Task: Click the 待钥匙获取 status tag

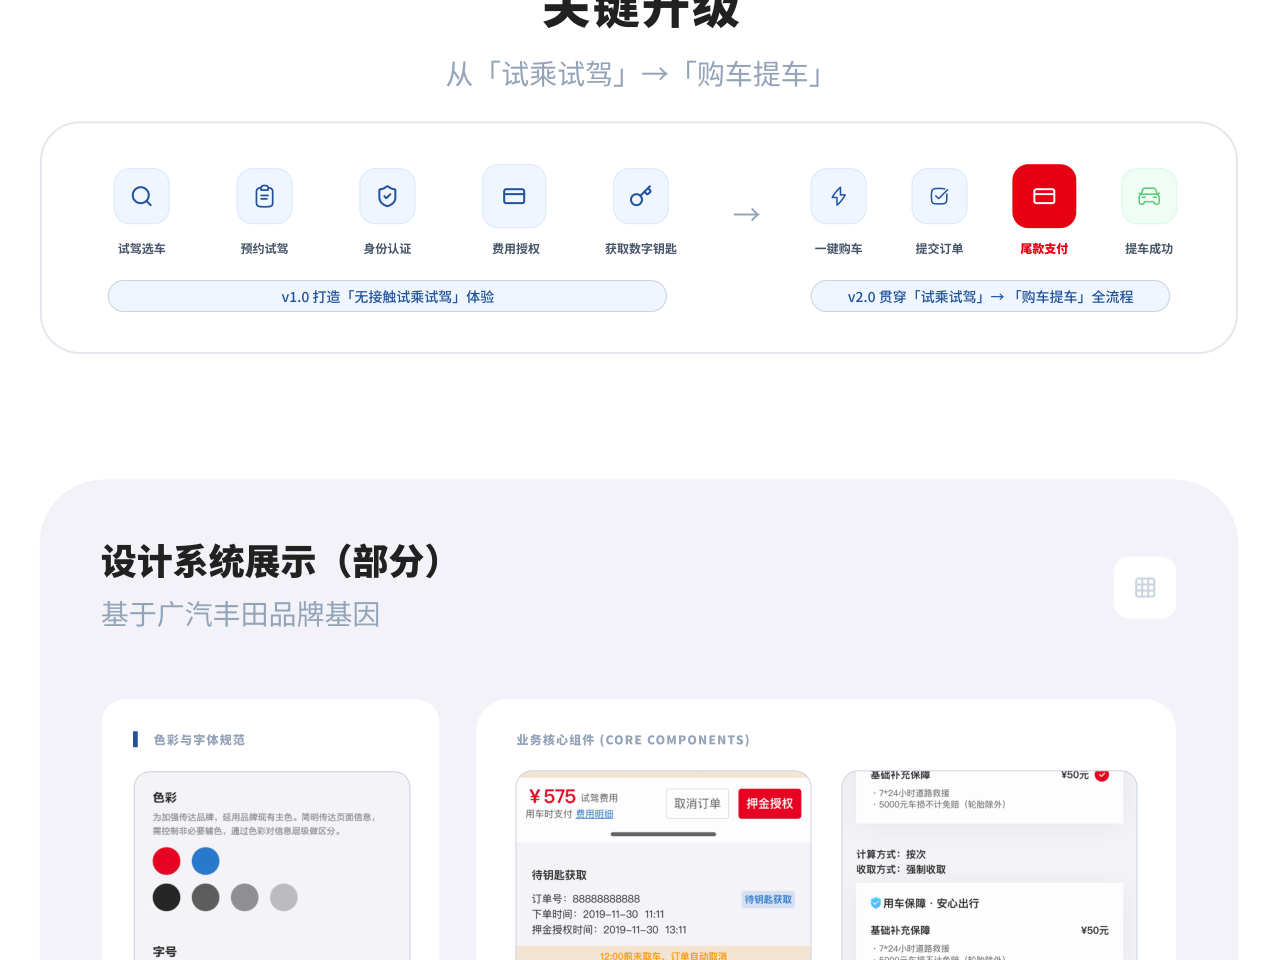Action: (768, 900)
